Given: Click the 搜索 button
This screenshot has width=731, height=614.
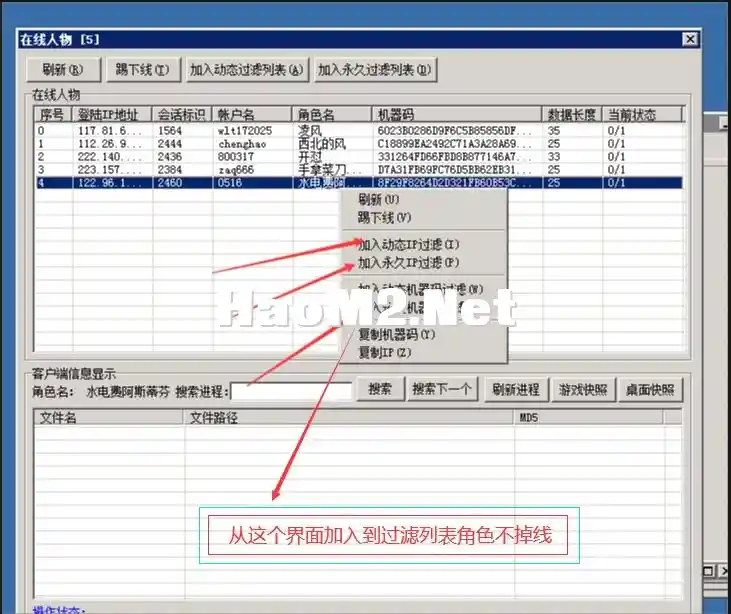Looking at the screenshot, I should click(380, 389).
